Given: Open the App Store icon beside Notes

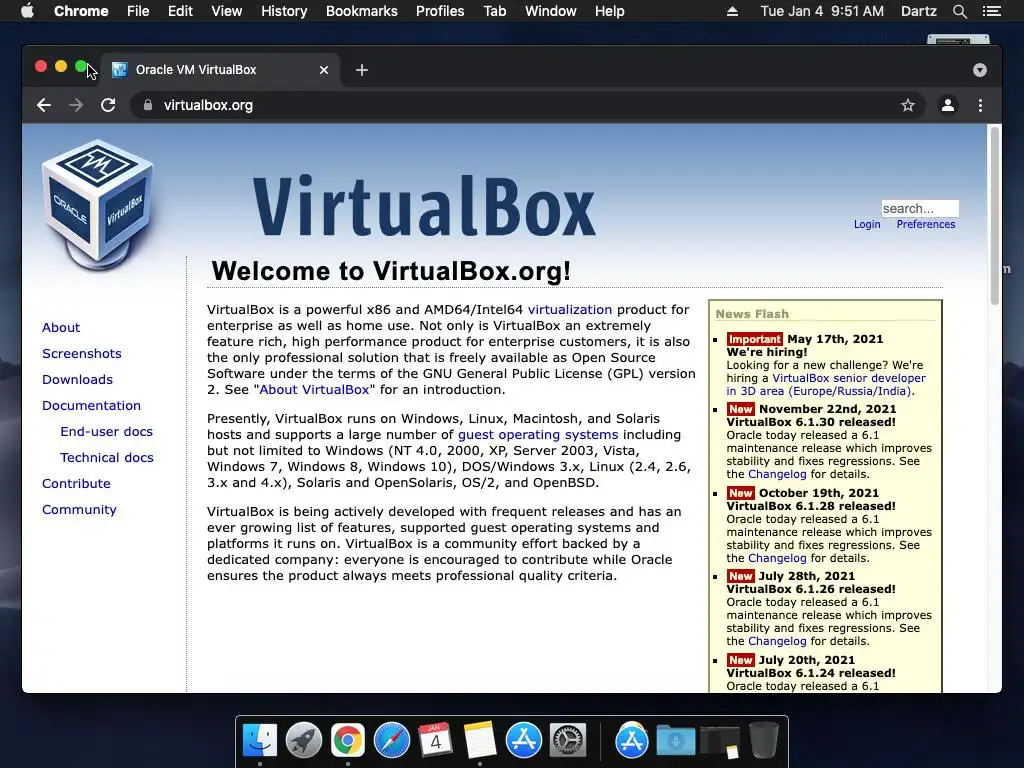Looking at the screenshot, I should (x=524, y=741).
